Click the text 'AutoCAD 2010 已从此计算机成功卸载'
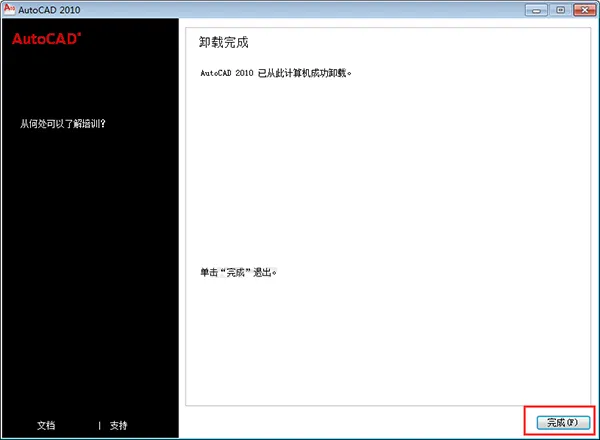This screenshot has height=440, width=600. (x=276, y=73)
